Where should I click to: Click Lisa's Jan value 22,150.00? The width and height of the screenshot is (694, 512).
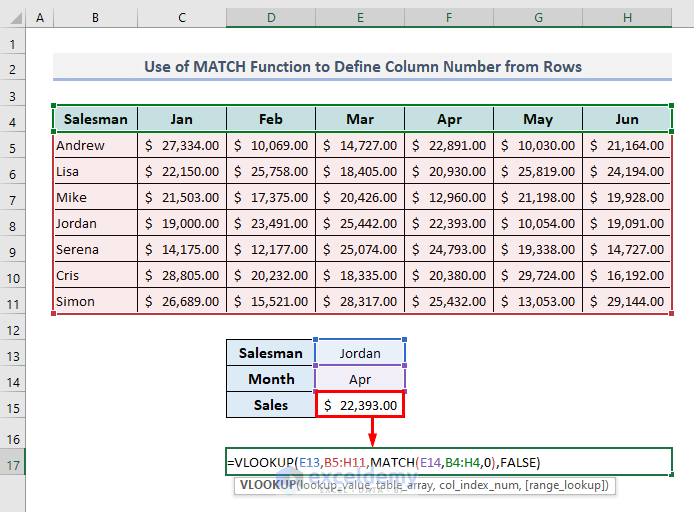[182, 171]
